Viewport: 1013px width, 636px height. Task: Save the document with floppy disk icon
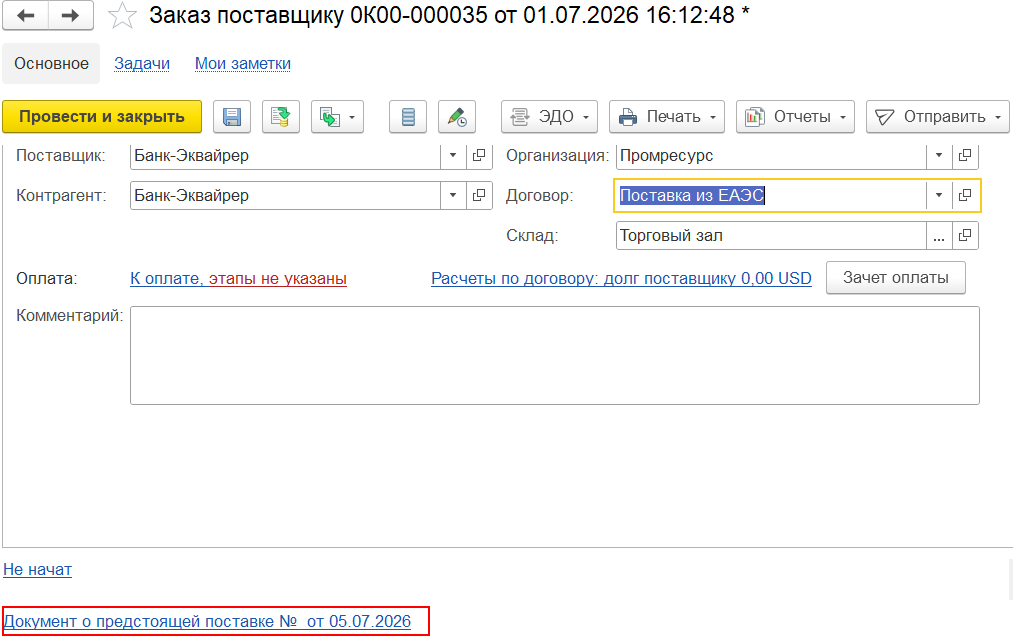[232, 117]
